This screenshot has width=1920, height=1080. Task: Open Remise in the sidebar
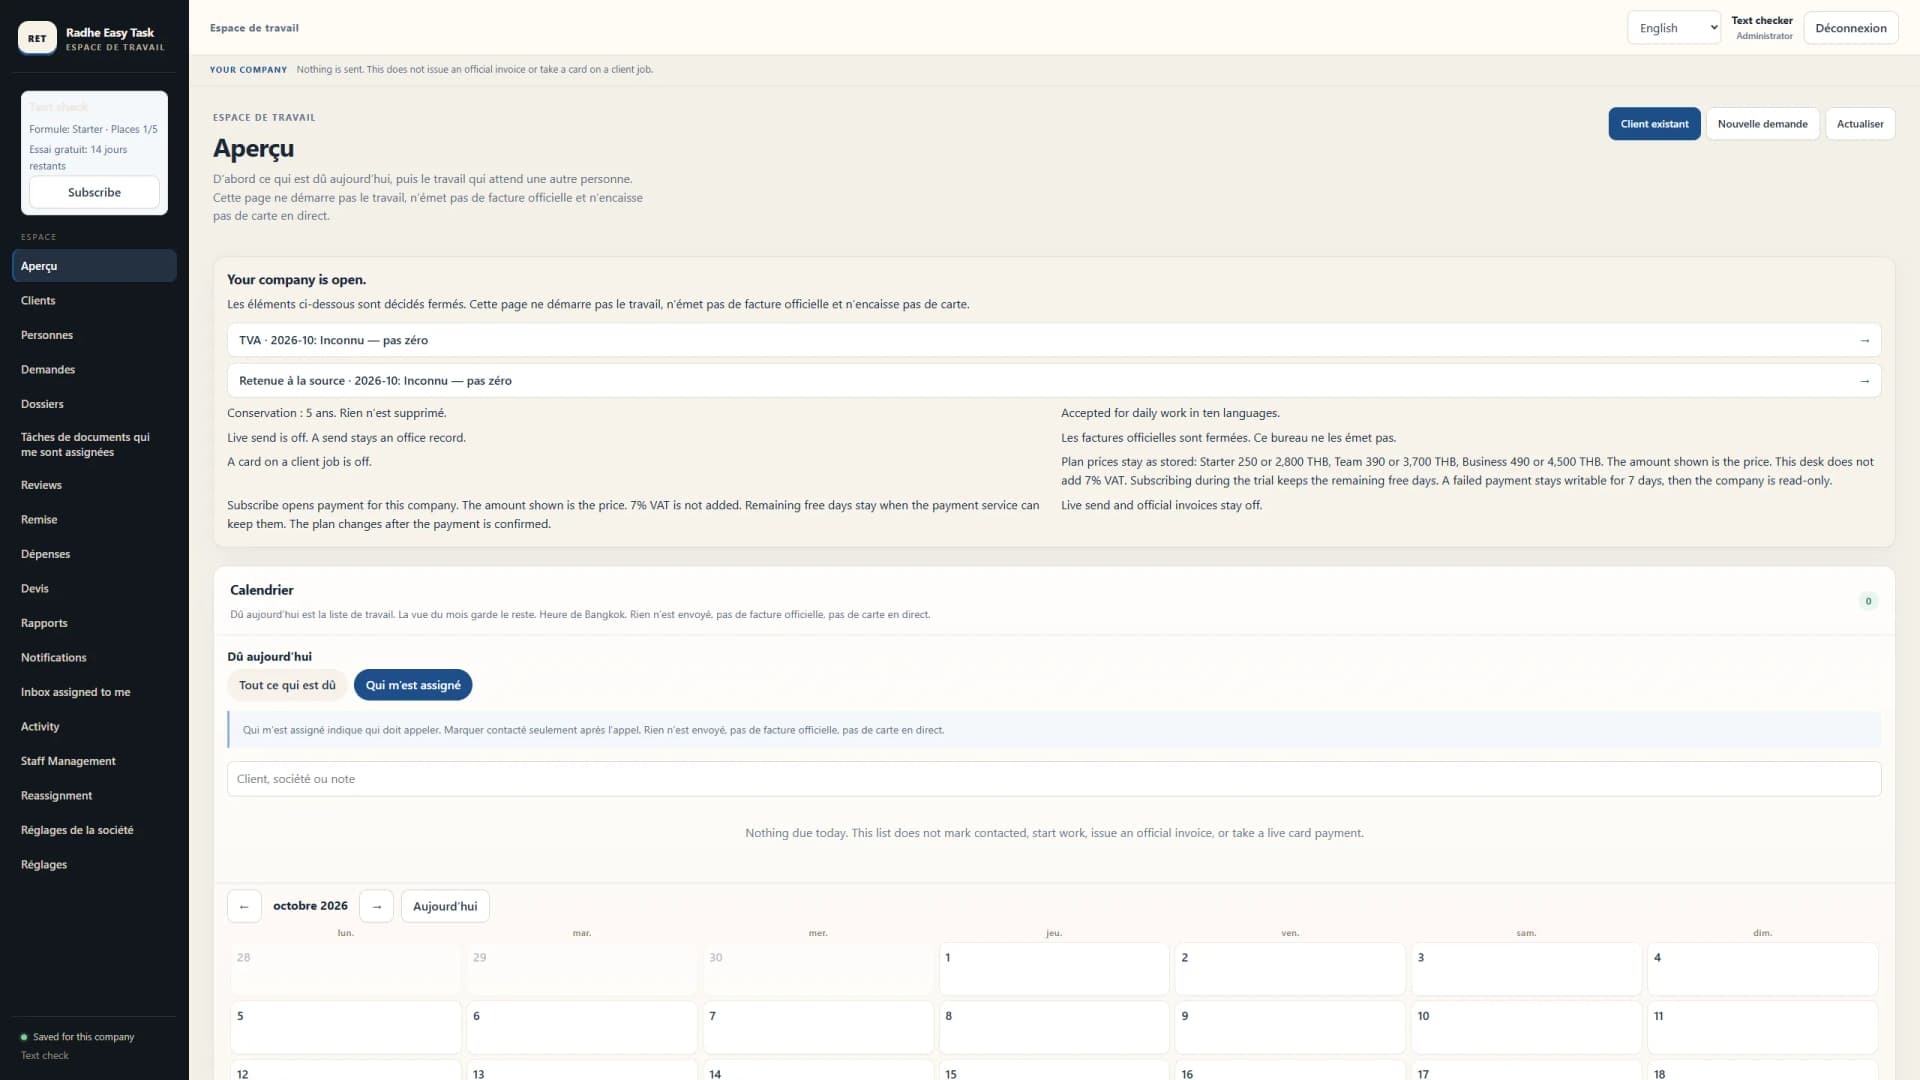pos(94,520)
